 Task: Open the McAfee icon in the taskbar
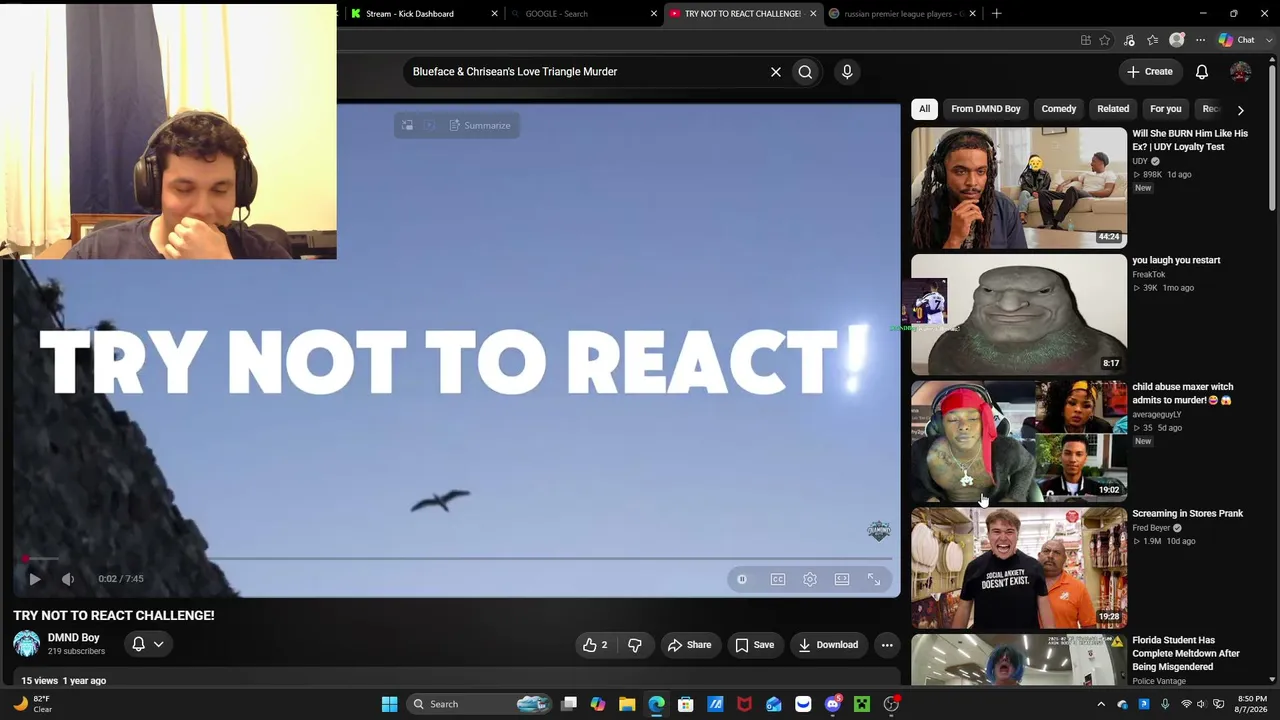pyautogui.click(x=744, y=704)
